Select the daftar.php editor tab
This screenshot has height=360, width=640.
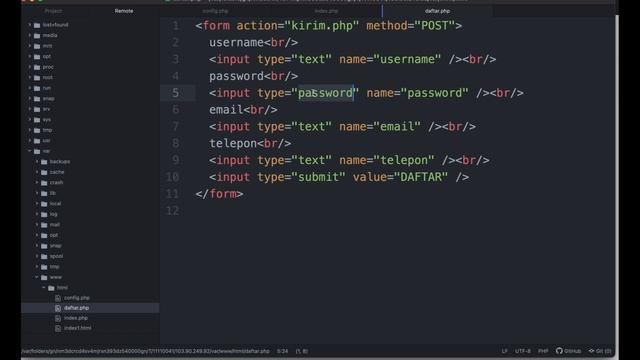(437, 11)
